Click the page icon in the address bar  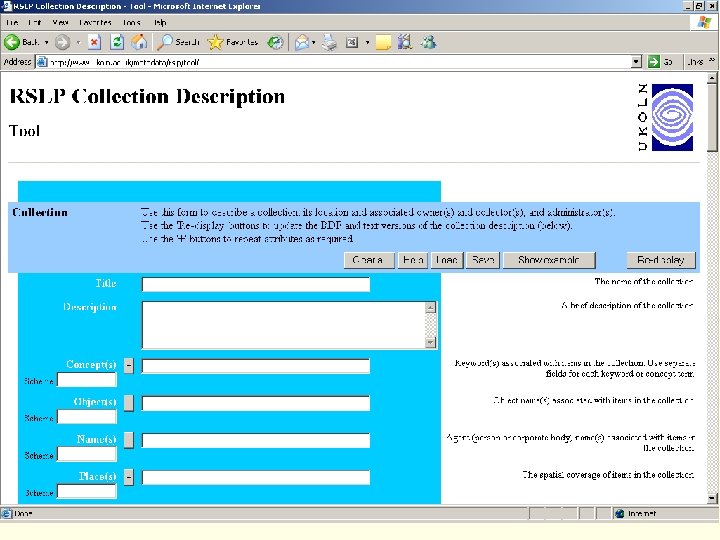(42, 62)
